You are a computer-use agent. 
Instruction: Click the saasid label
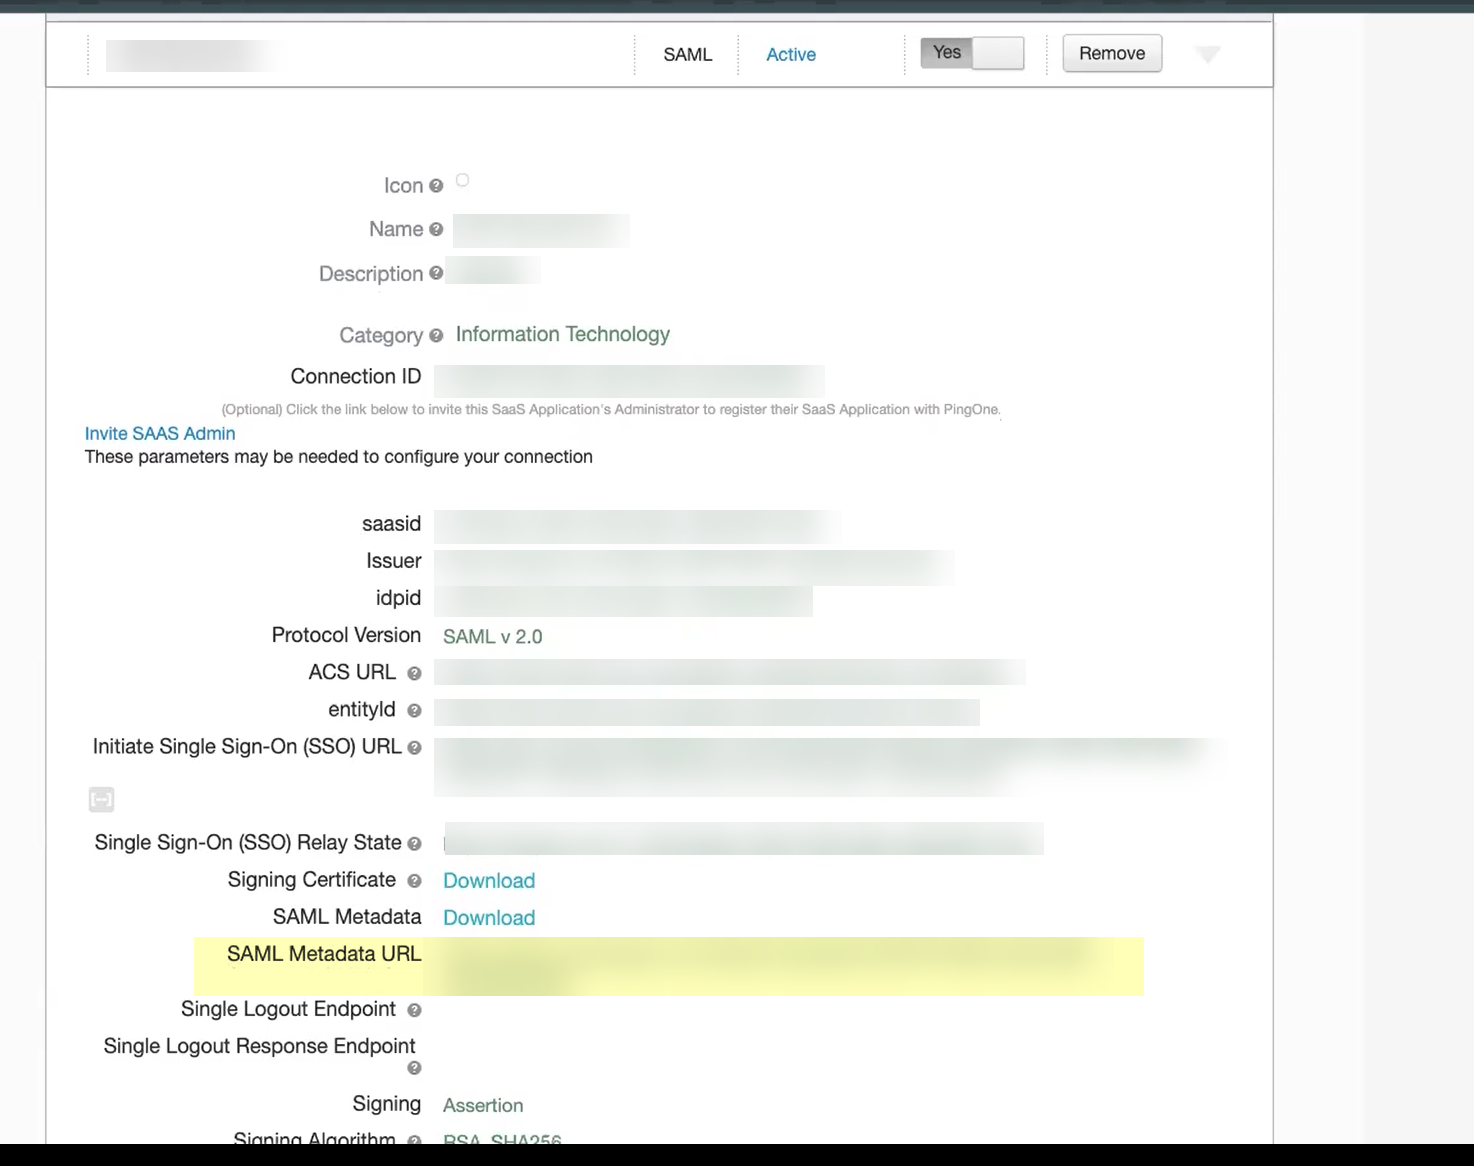(x=391, y=524)
